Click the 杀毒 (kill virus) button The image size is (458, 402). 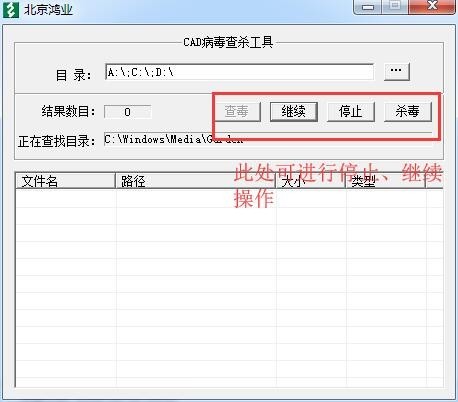point(407,111)
